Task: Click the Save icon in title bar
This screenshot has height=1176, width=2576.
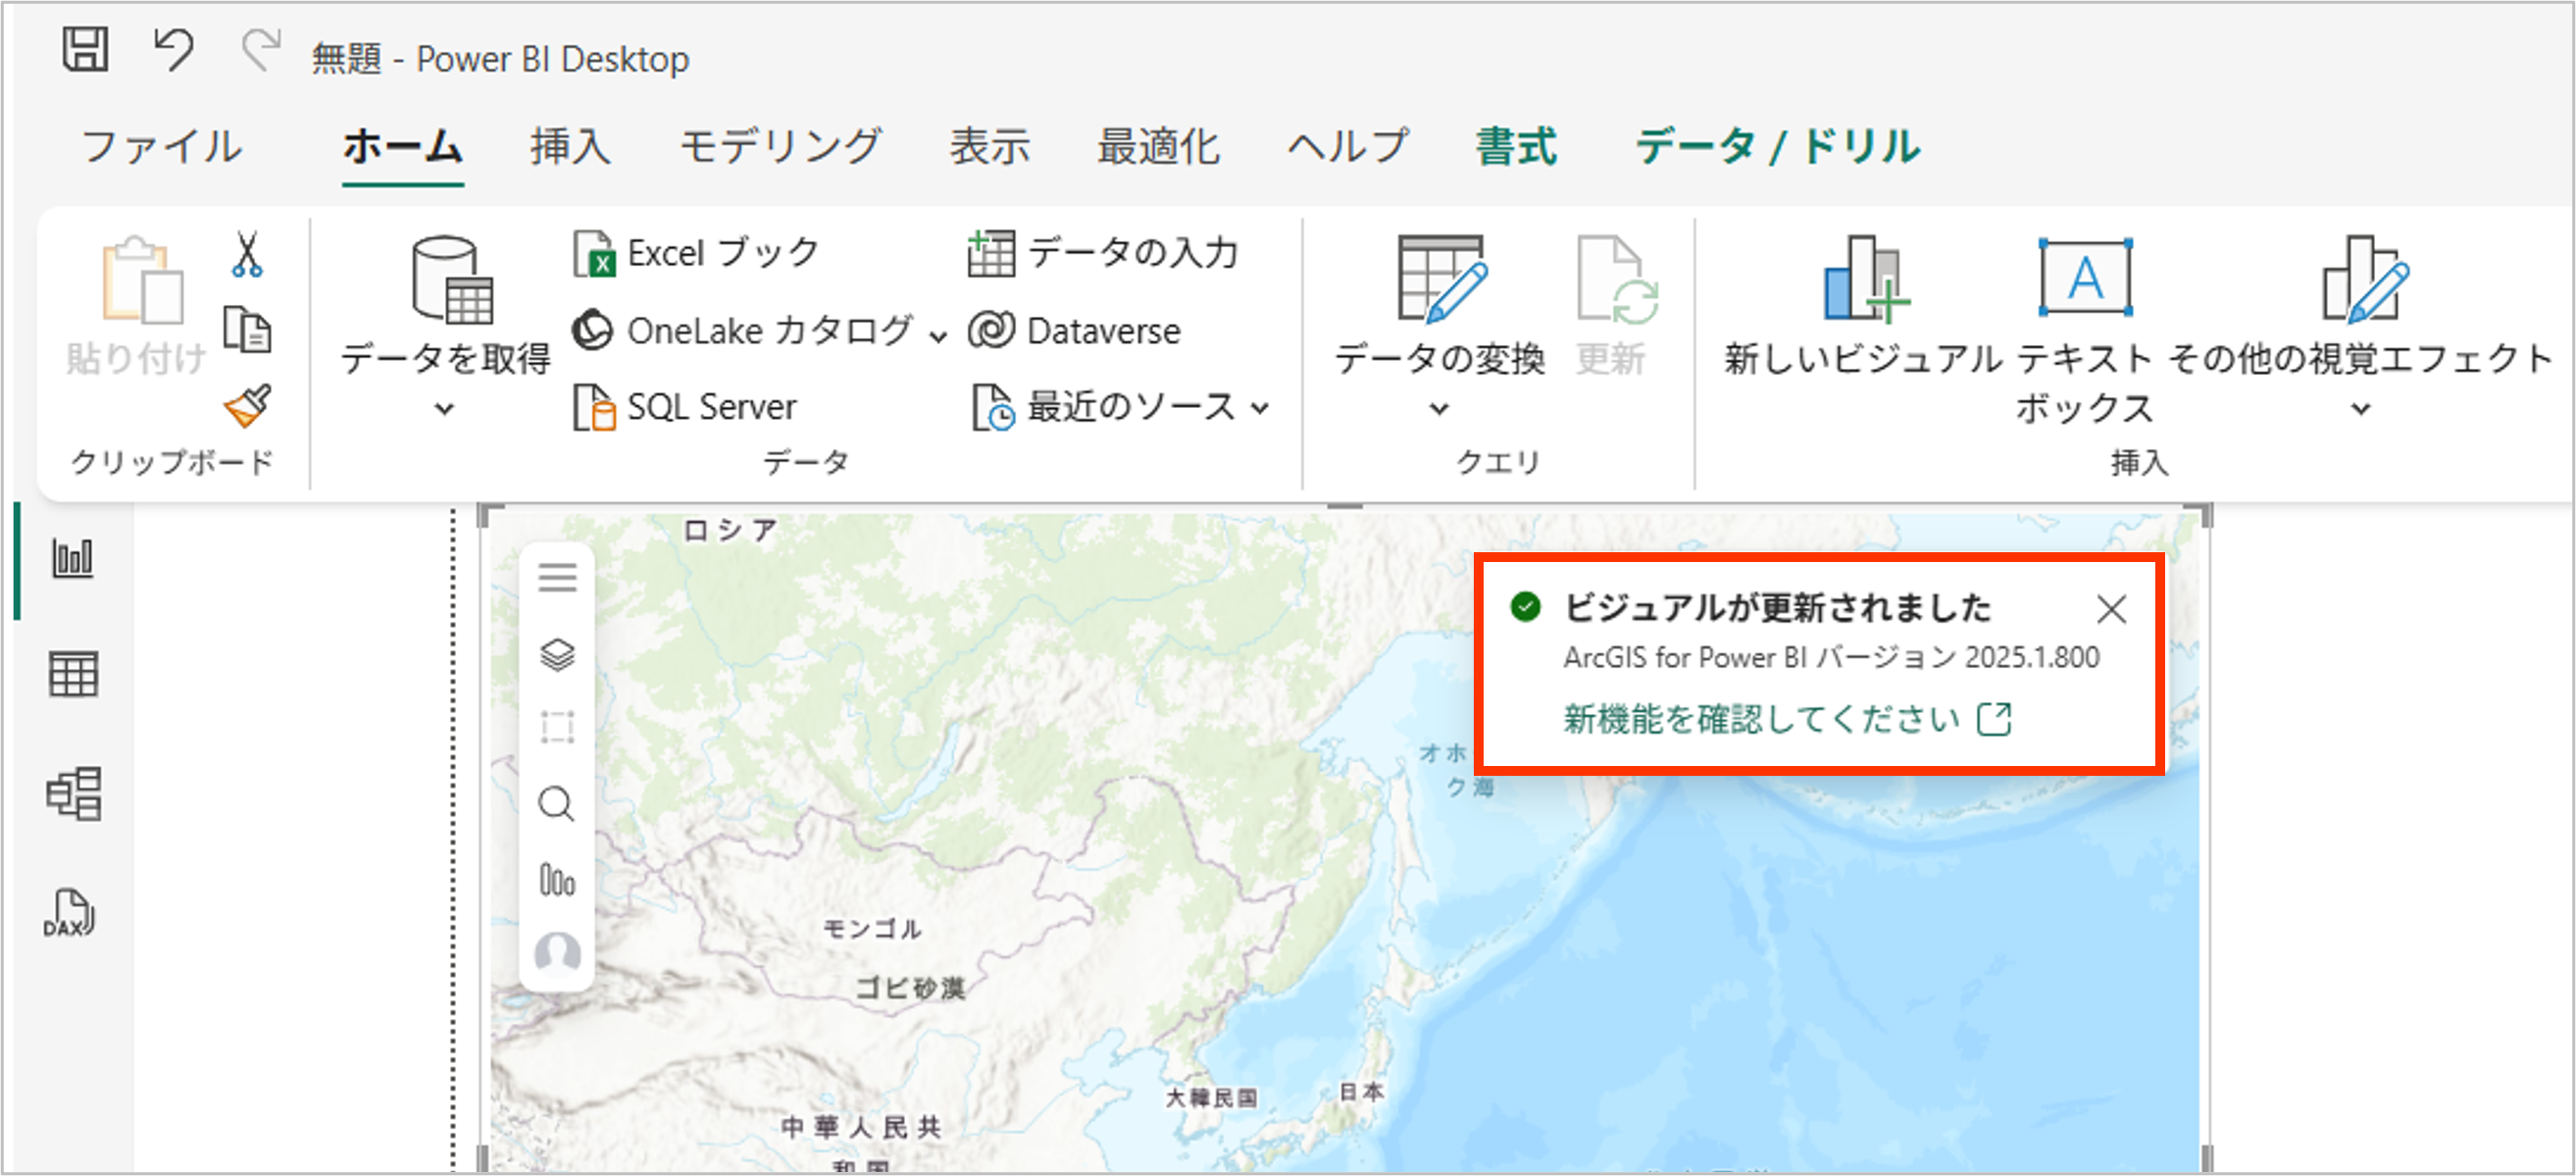Action: 85,49
